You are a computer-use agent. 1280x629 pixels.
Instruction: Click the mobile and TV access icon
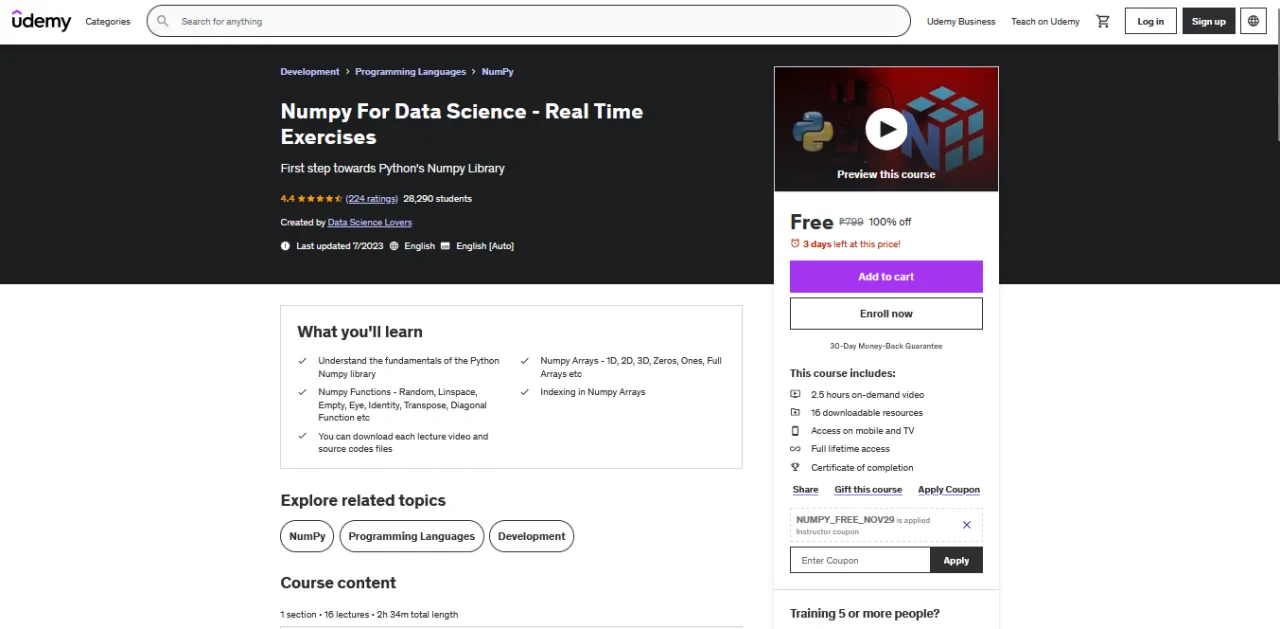796,431
